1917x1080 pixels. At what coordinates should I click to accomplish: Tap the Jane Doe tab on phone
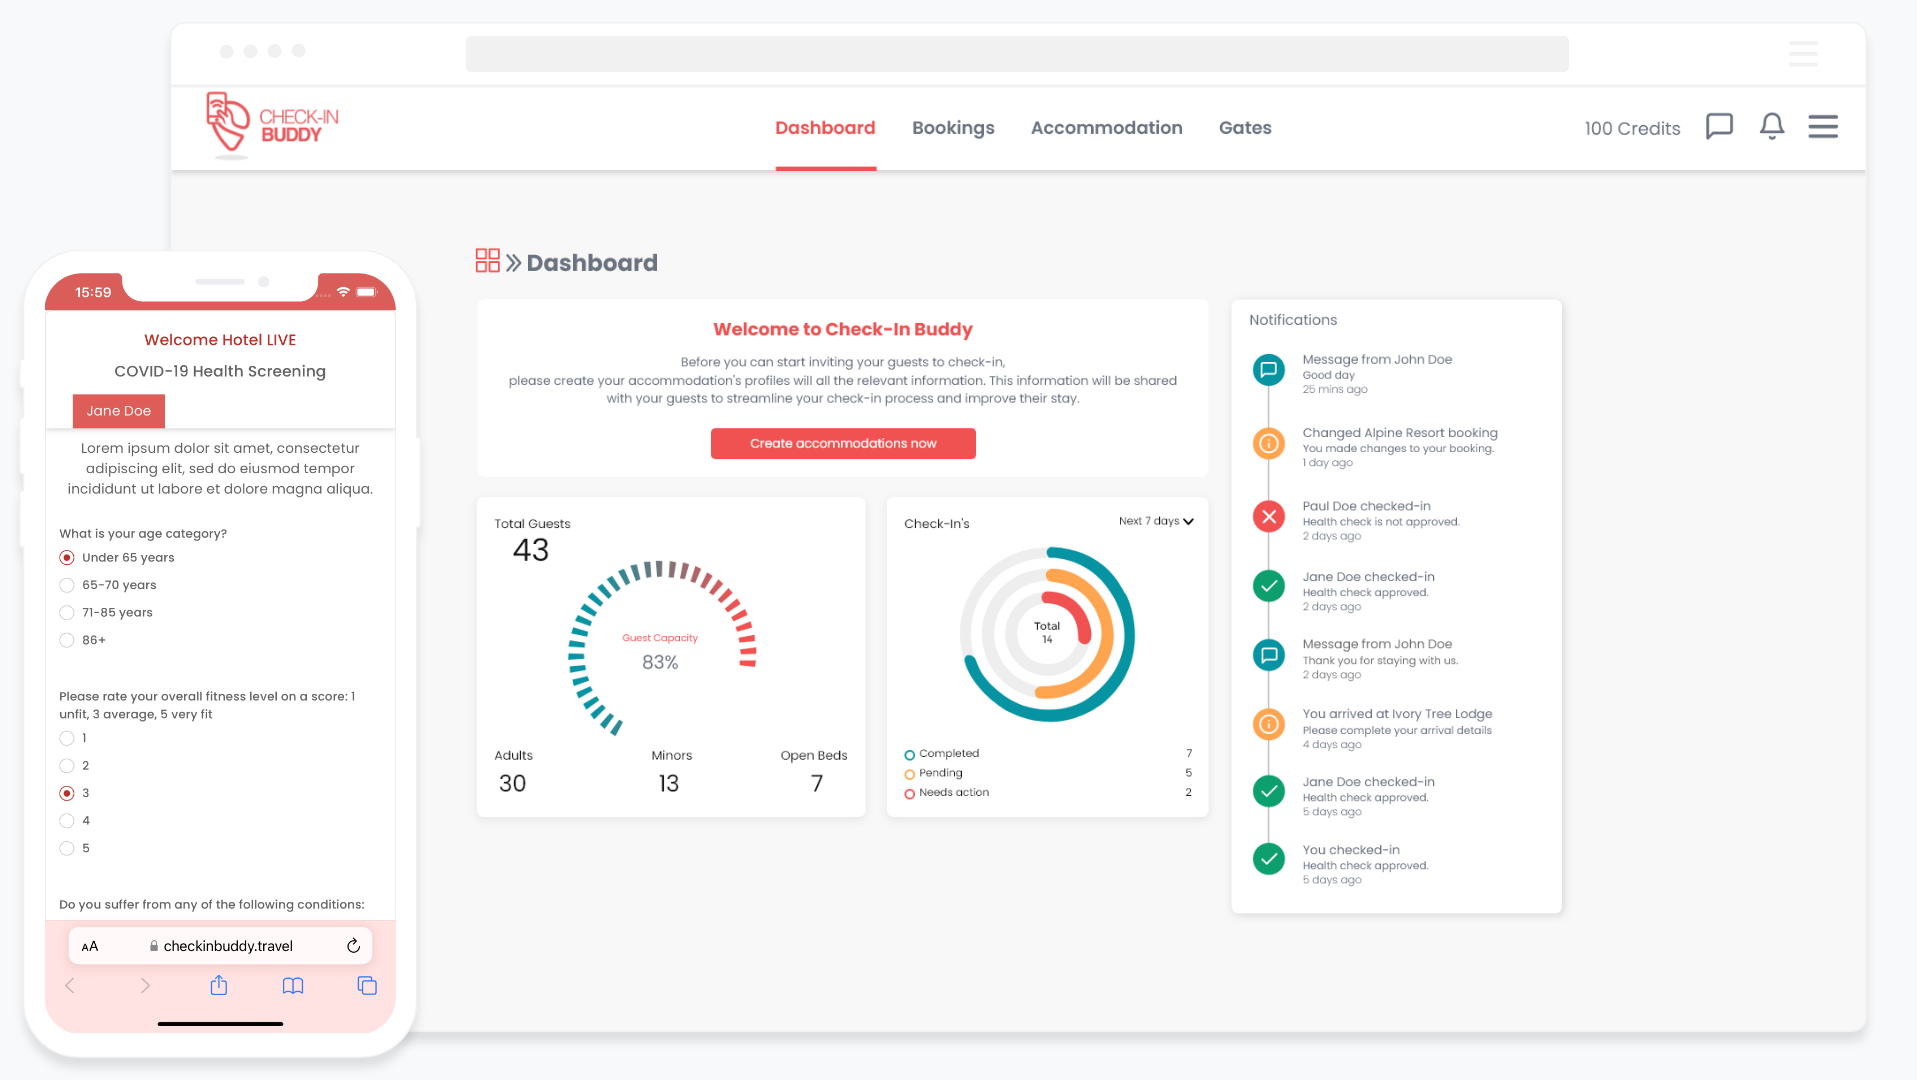tap(119, 411)
